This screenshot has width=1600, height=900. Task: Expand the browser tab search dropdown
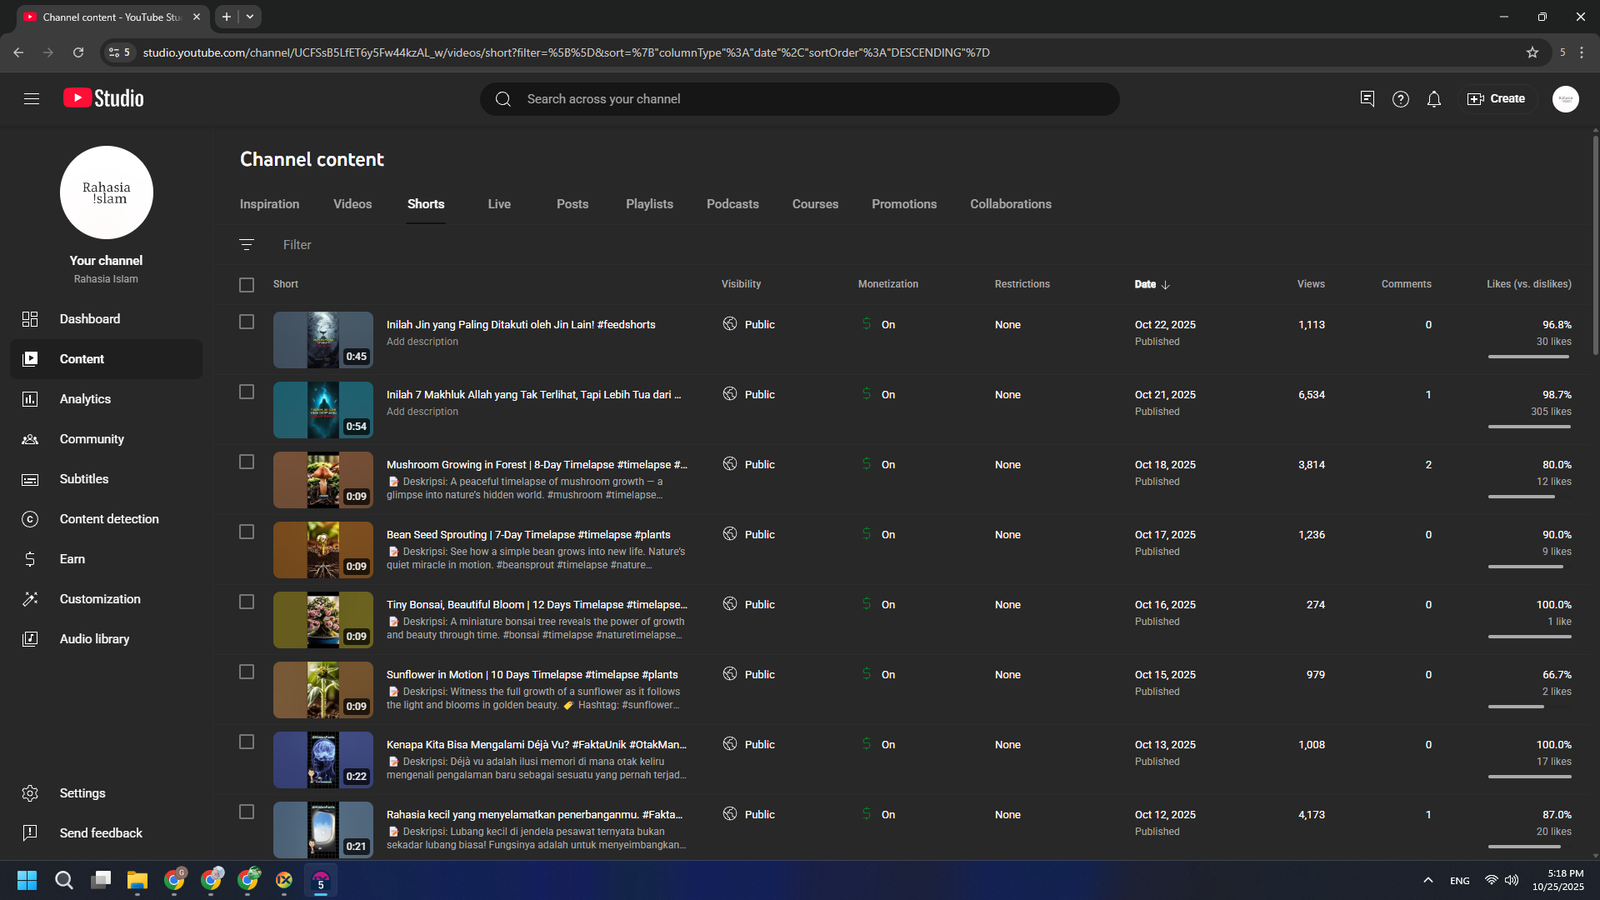point(250,17)
